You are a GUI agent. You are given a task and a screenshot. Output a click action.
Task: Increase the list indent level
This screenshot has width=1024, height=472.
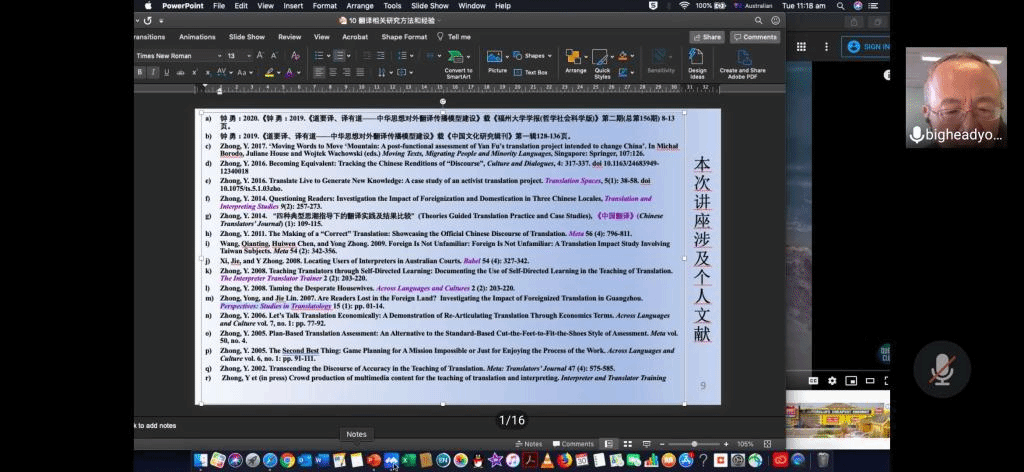pos(381,55)
